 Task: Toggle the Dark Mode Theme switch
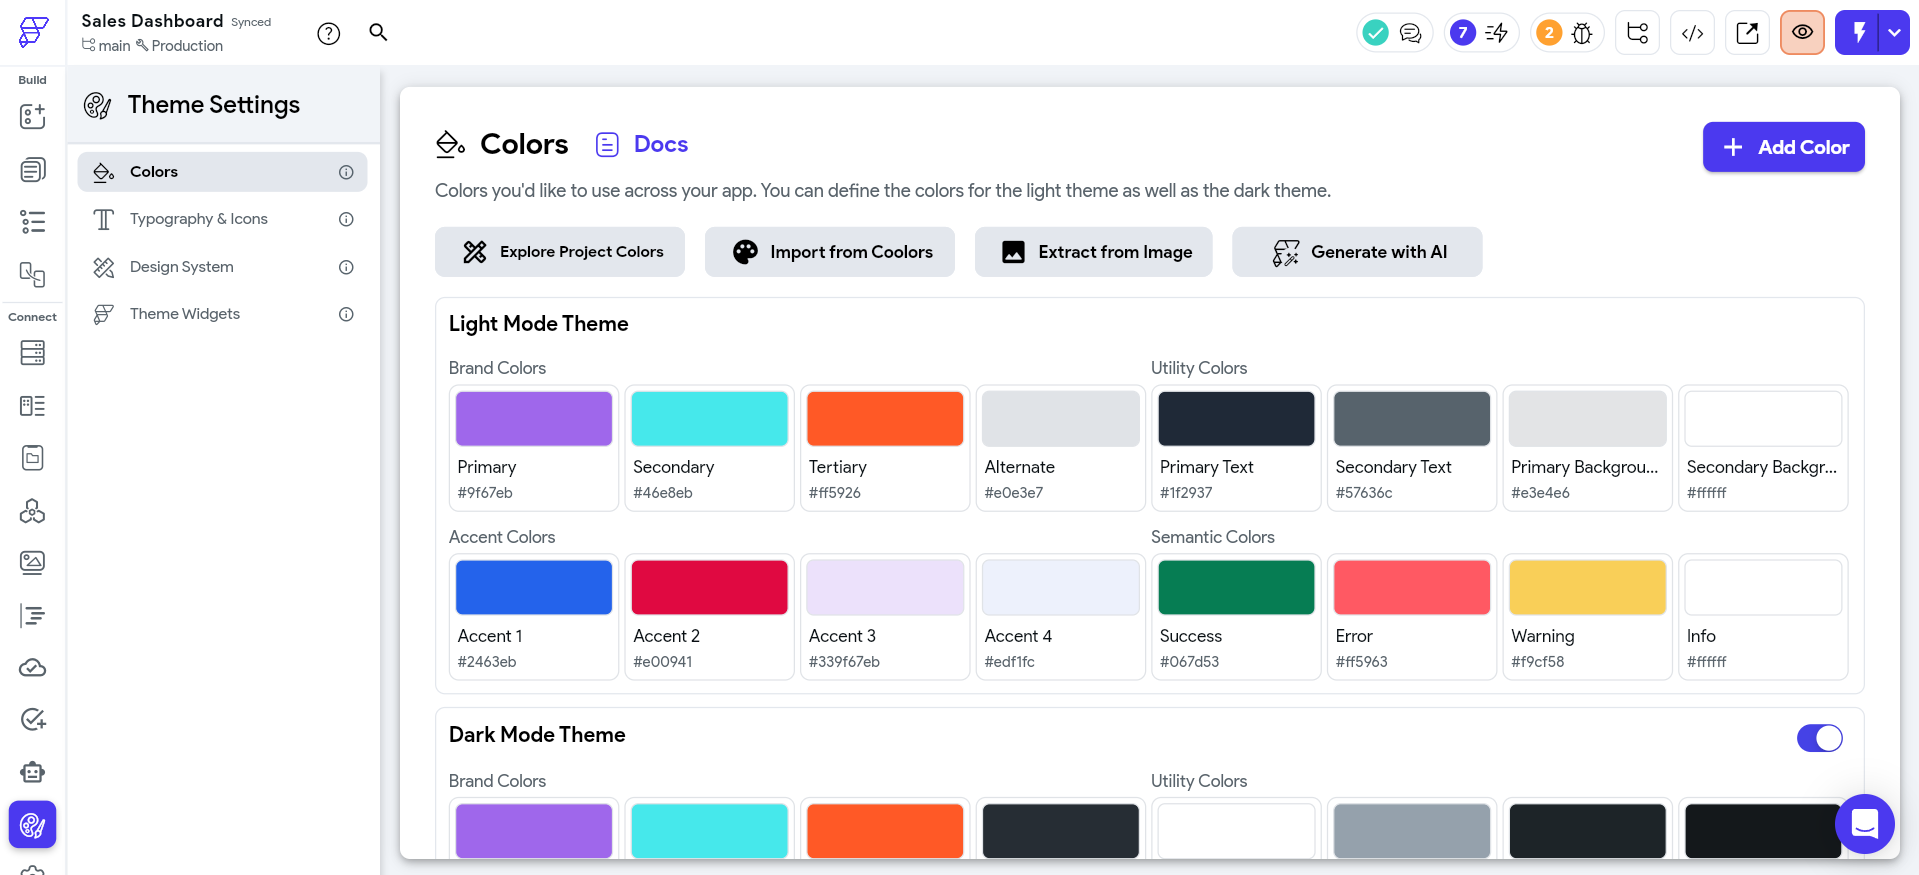point(1819,738)
